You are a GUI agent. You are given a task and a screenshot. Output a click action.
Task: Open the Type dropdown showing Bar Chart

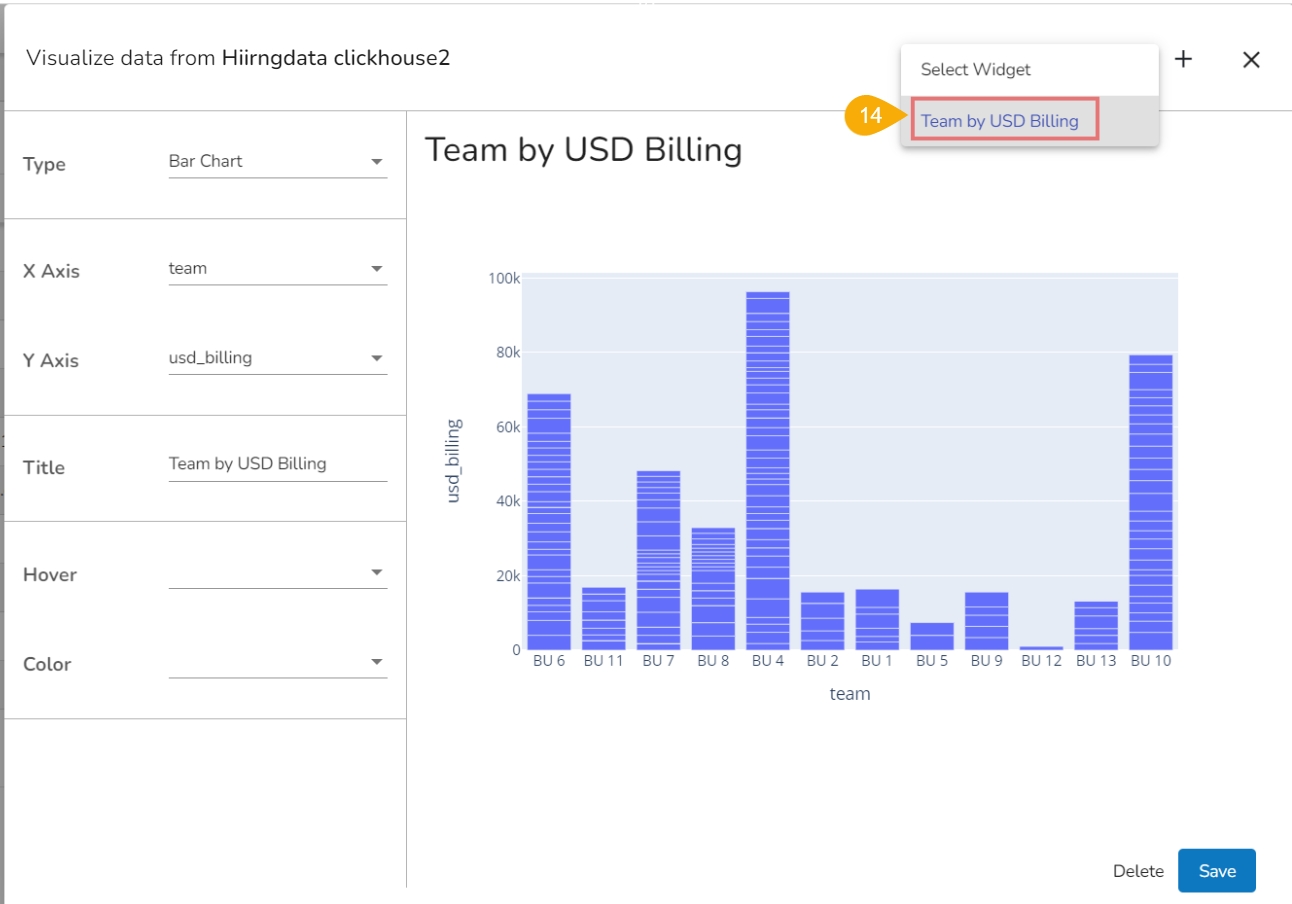(x=277, y=161)
